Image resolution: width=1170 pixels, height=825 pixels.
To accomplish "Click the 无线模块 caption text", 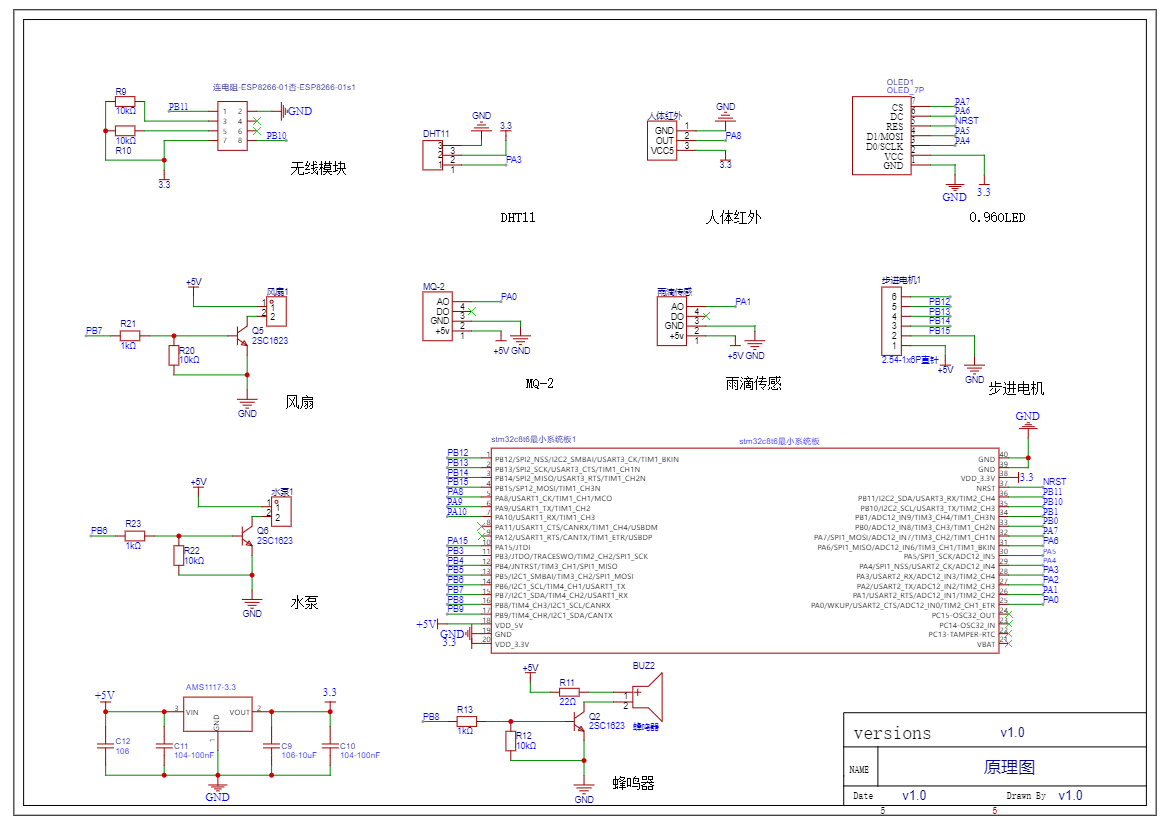I will [x=319, y=169].
